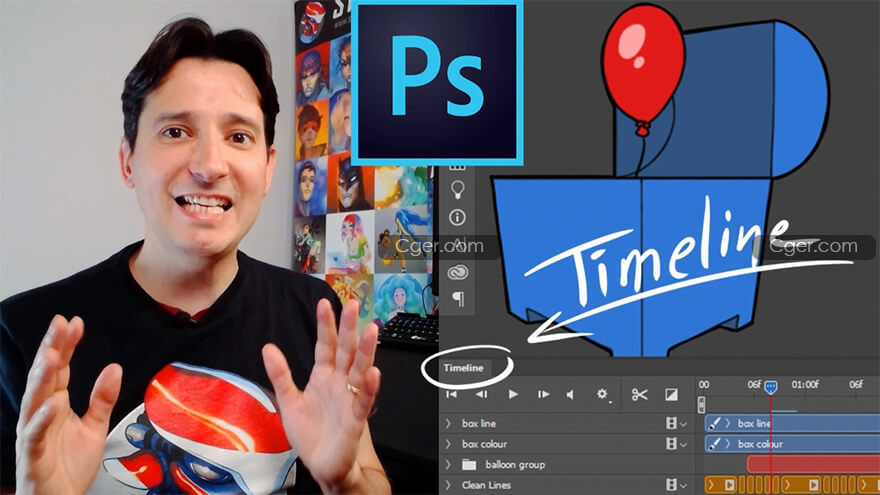Image resolution: width=880 pixels, height=495 pixels.
Task: Choose a transition with the transition icon
Action: (671, 395)
